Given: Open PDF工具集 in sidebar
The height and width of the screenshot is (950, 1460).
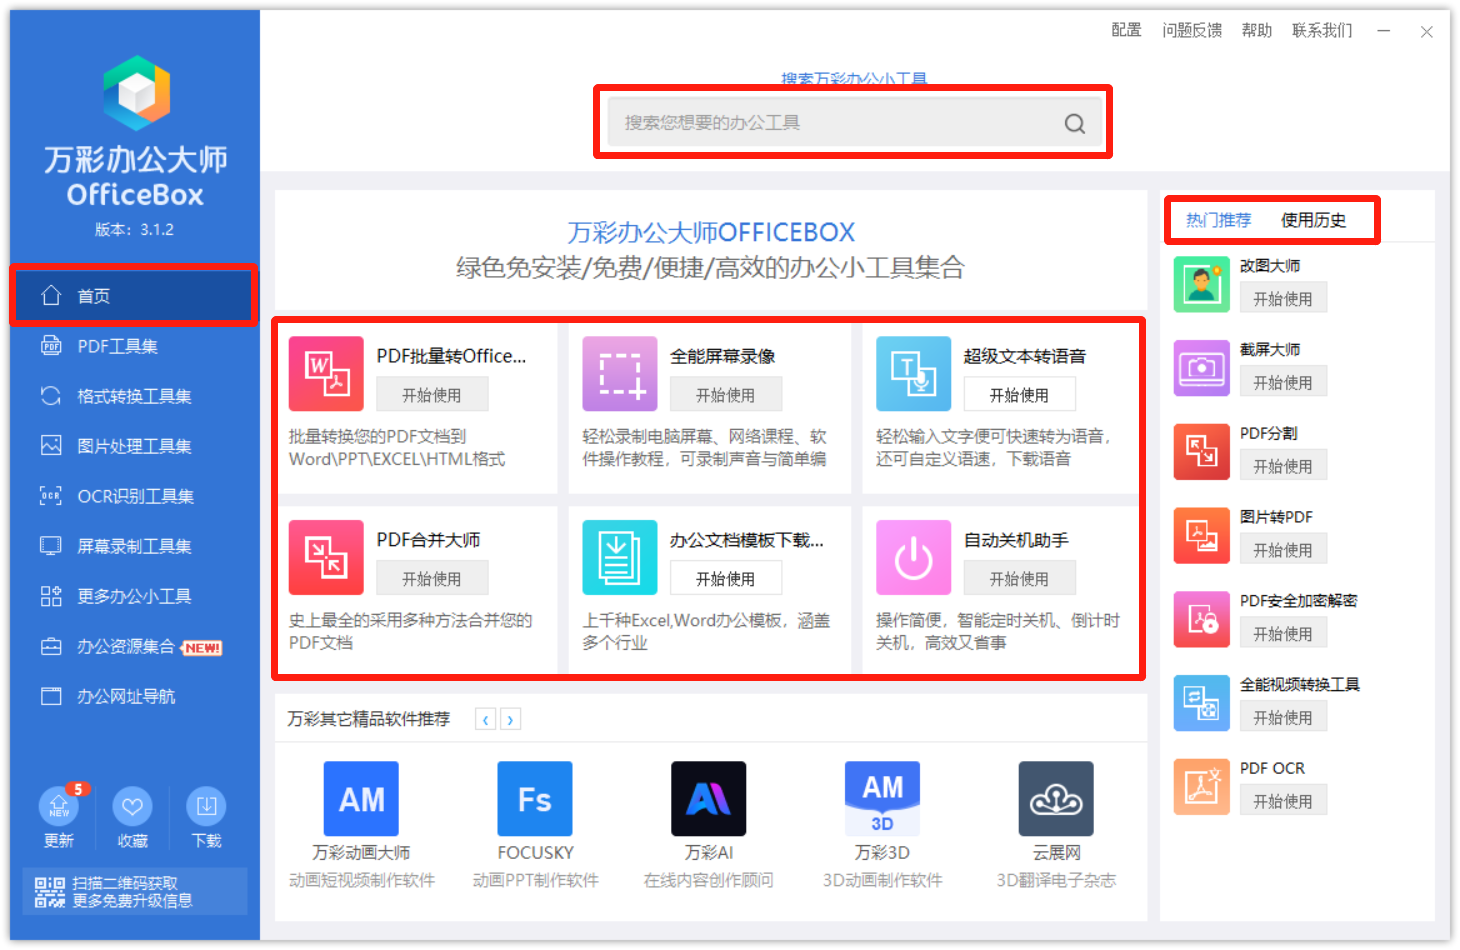Looking at the screenshot, I should [134, 346].
